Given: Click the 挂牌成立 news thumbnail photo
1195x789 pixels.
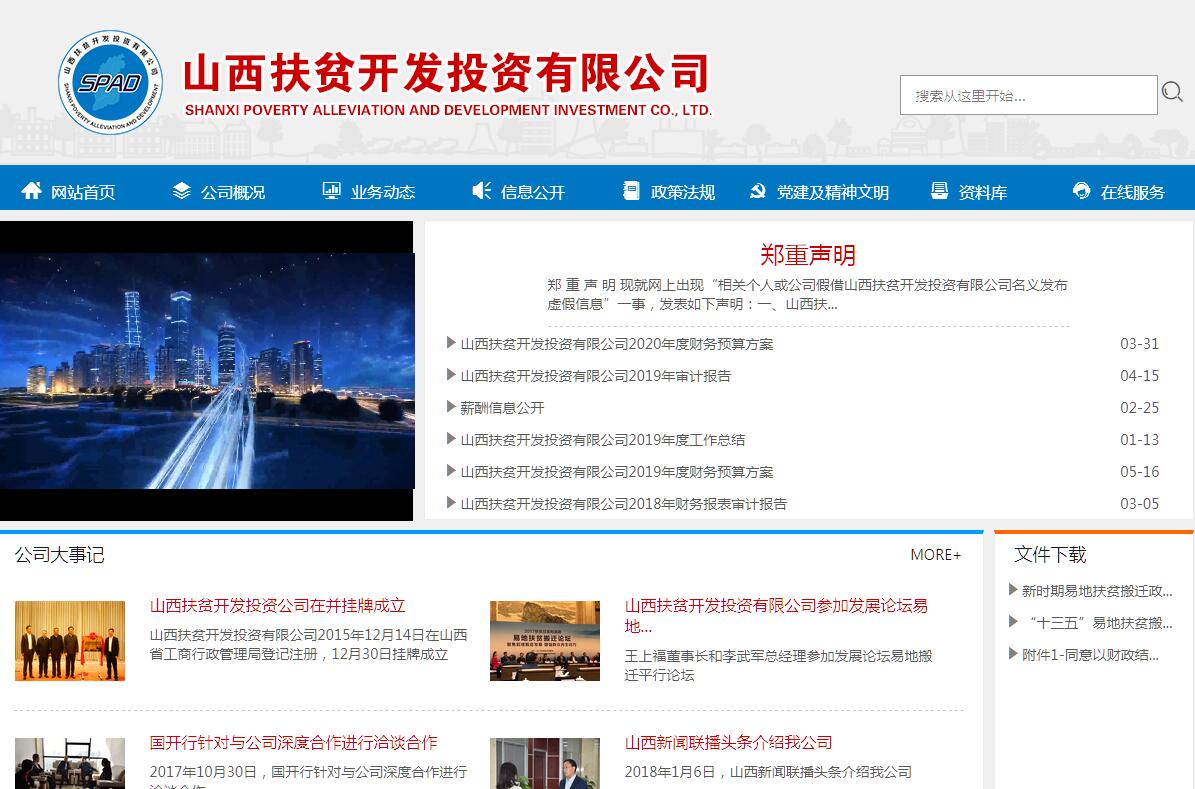Looking at the screenshot, I should [70, 641].
